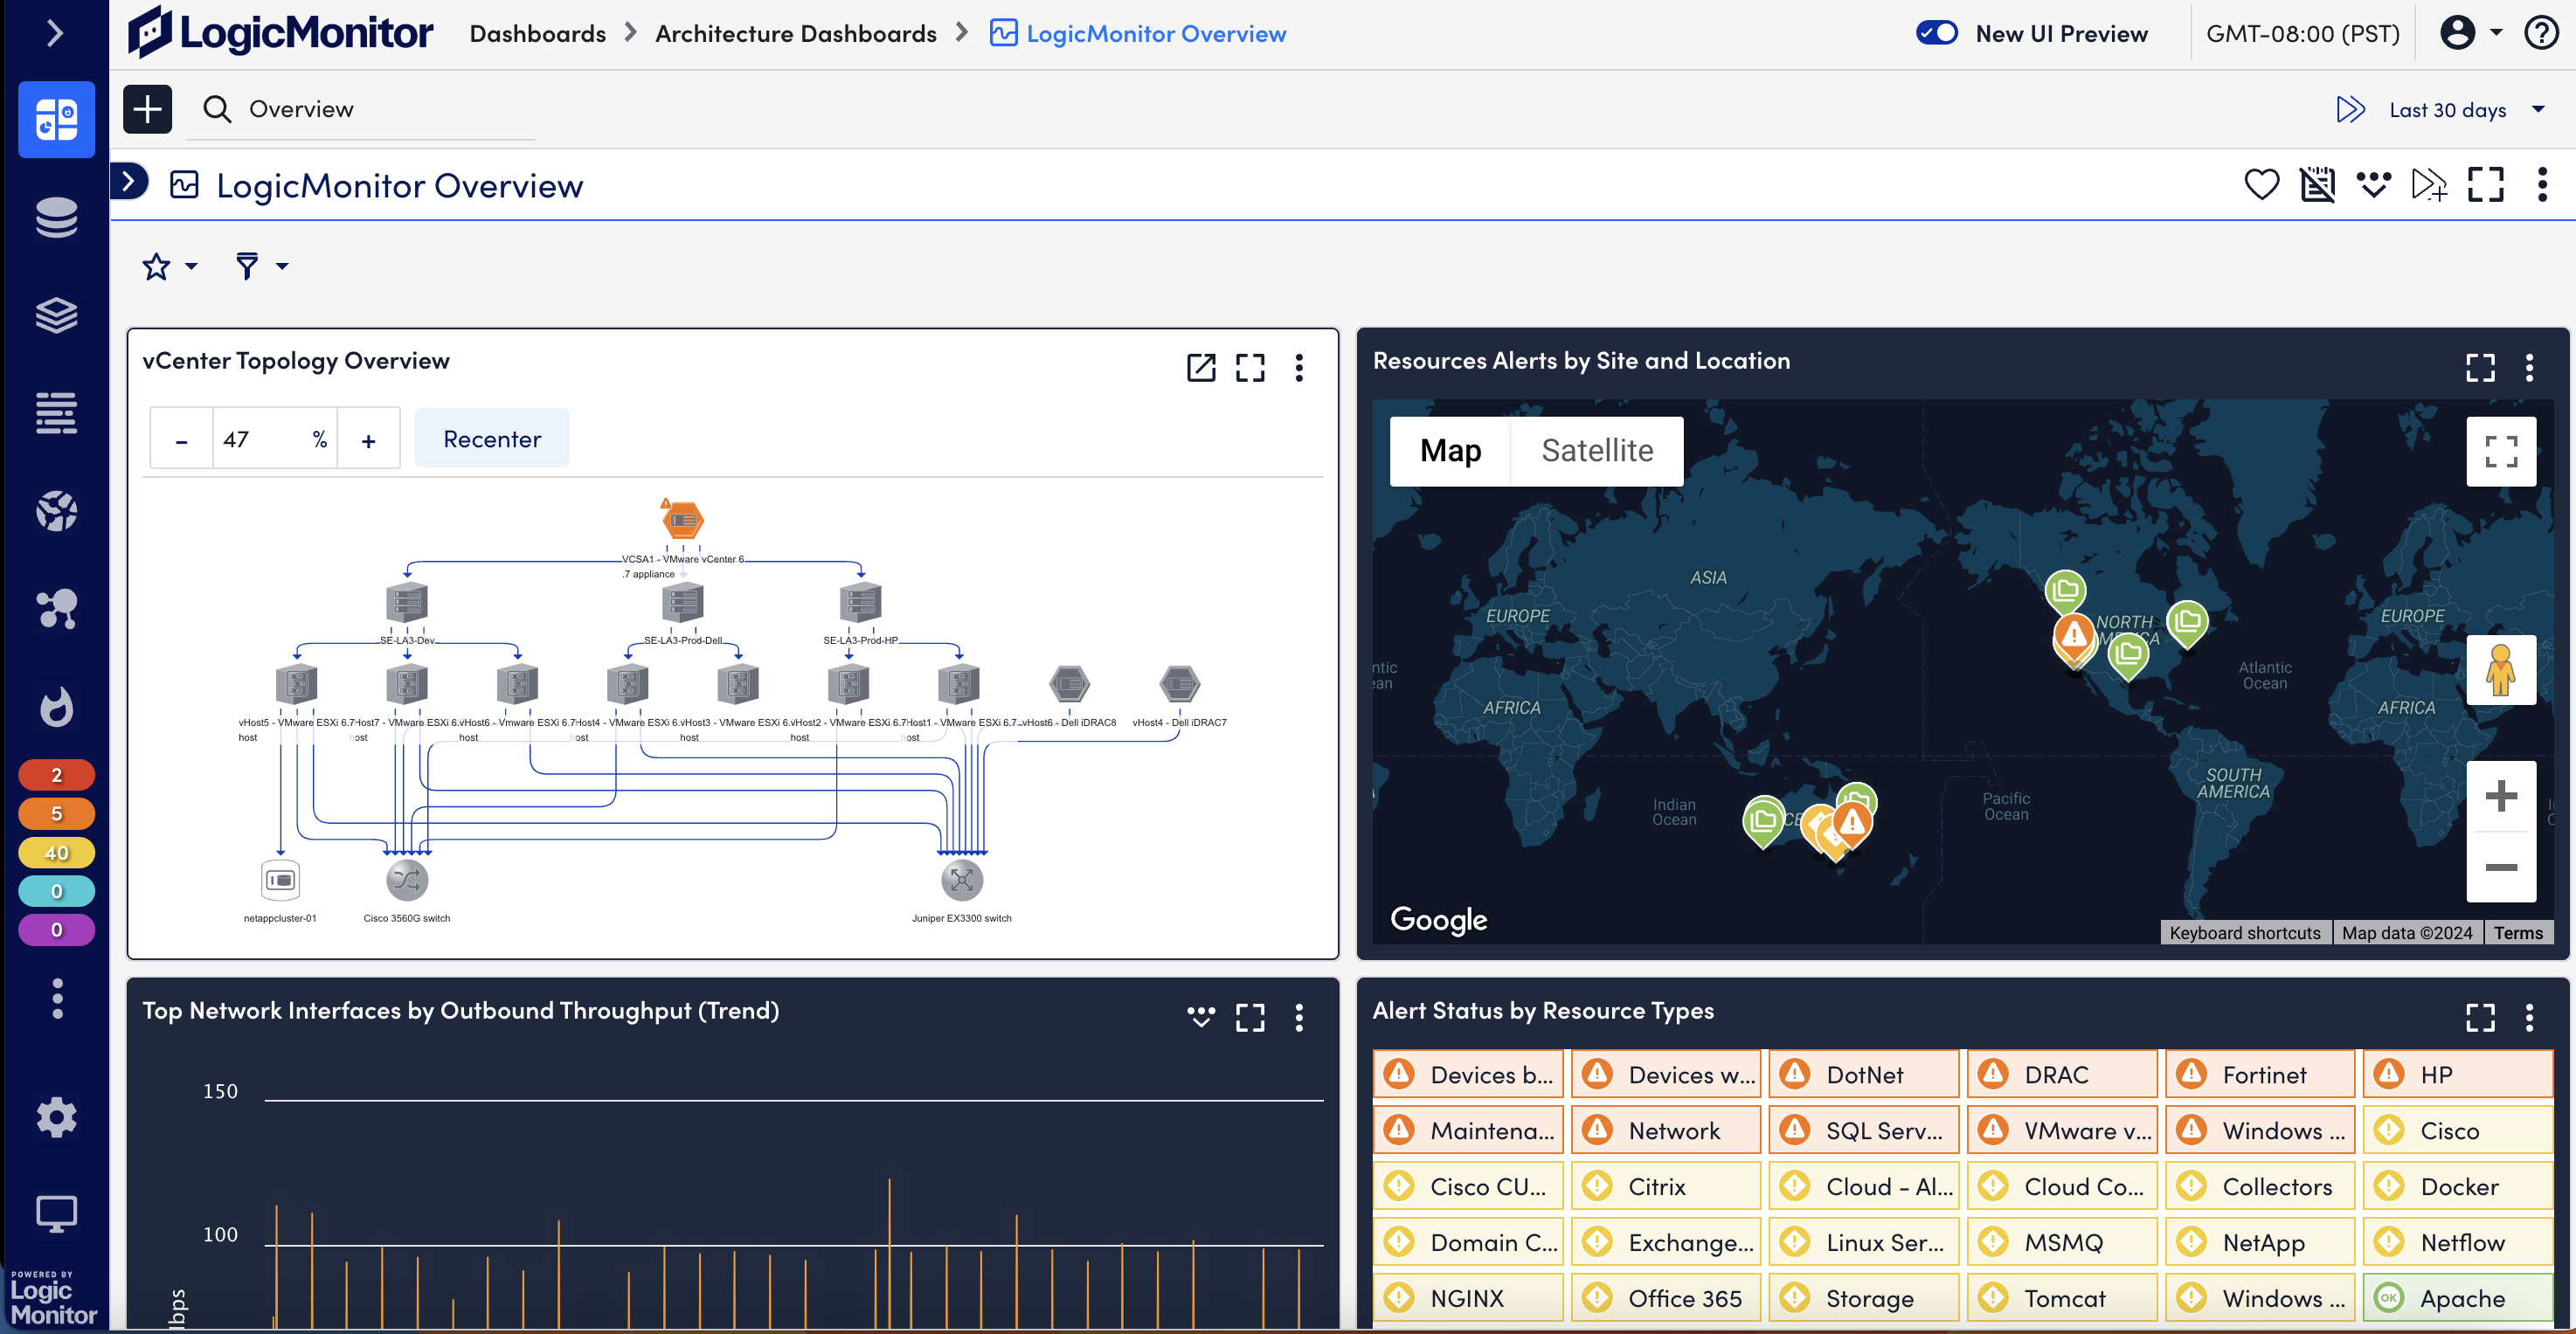2576x1334 pixels.
Task: Click the topology external link open icon
Action: 1200,368
